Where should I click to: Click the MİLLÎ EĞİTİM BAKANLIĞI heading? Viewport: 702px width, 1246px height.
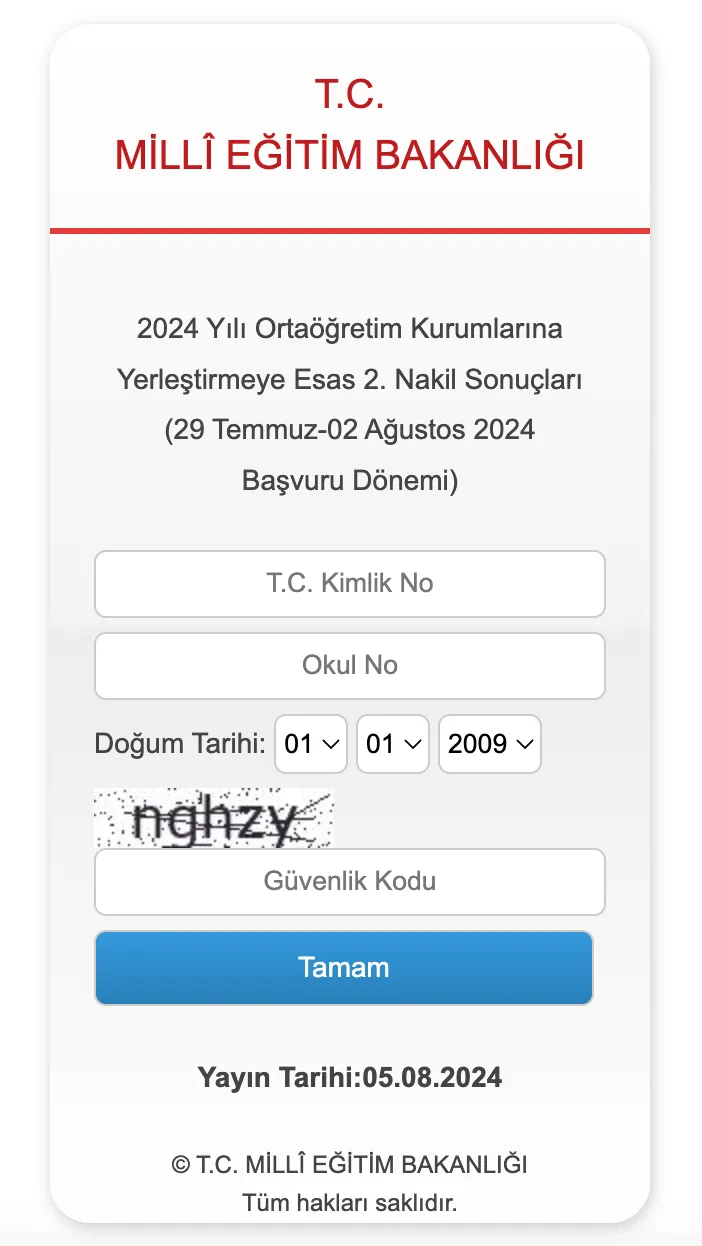click(350, 156)
